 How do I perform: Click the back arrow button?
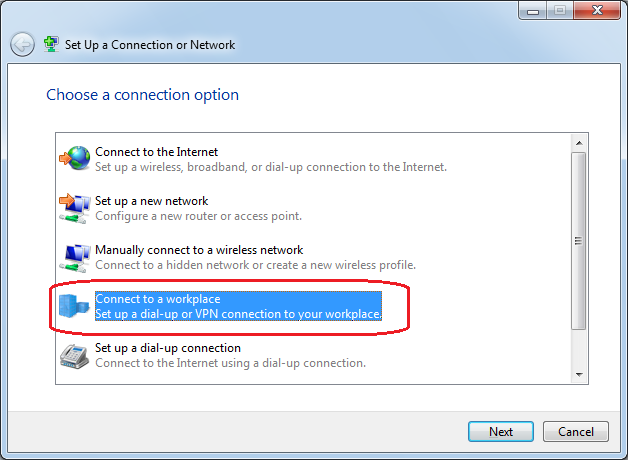(22, 44)
